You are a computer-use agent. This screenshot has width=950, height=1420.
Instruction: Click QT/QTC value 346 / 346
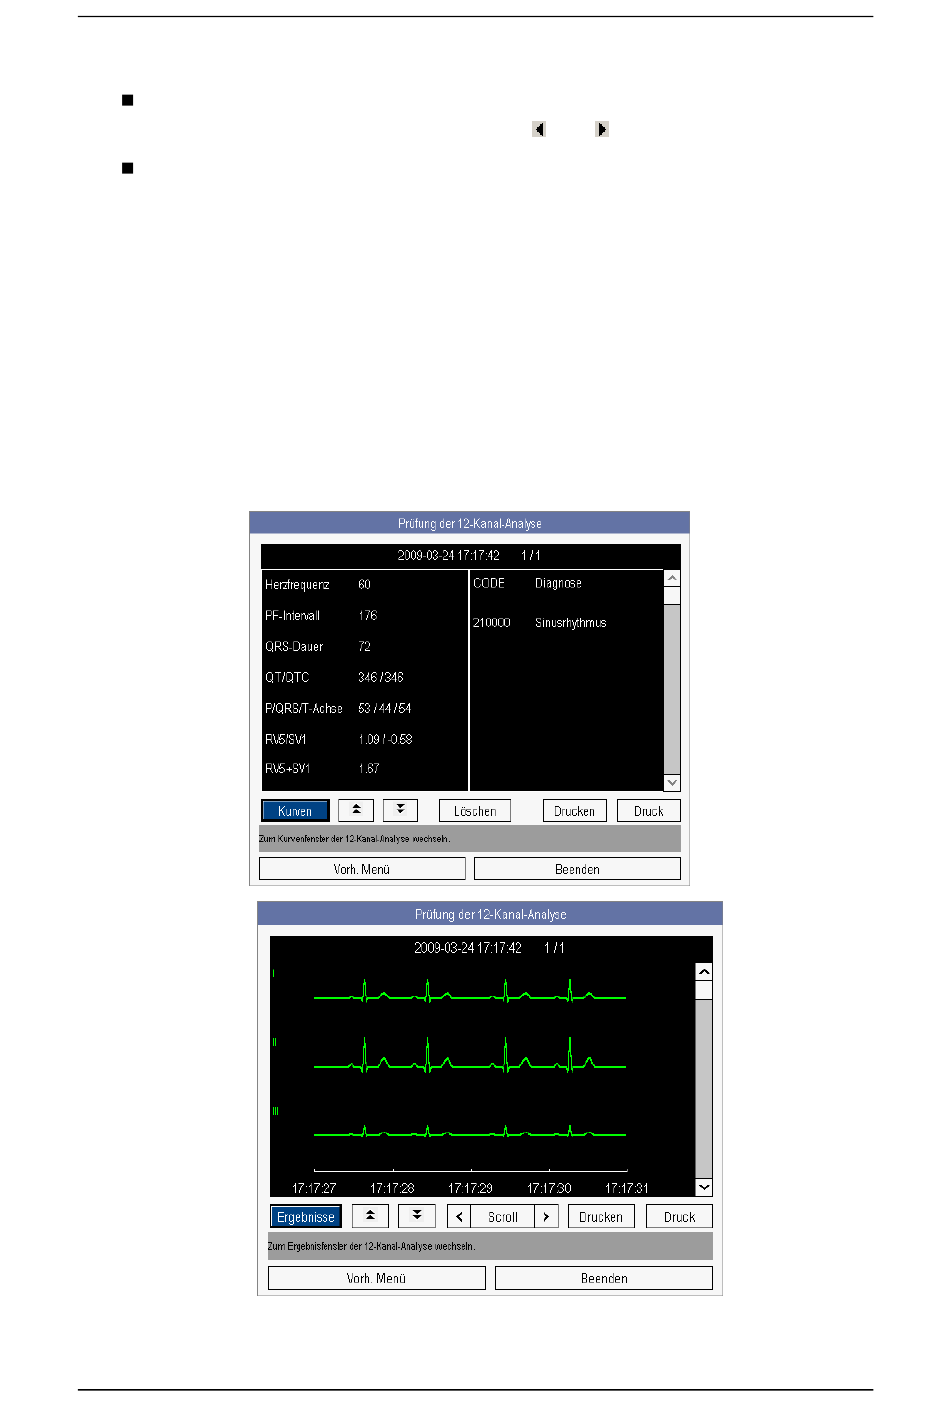[381, 677]
